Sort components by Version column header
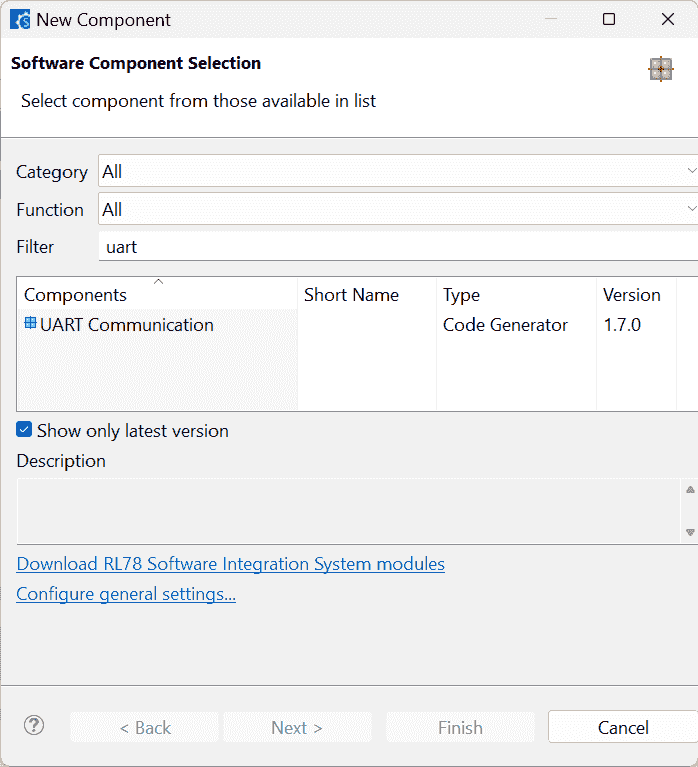Image resolution: width=698 pixels, height=767 pixels. (634, 295)
